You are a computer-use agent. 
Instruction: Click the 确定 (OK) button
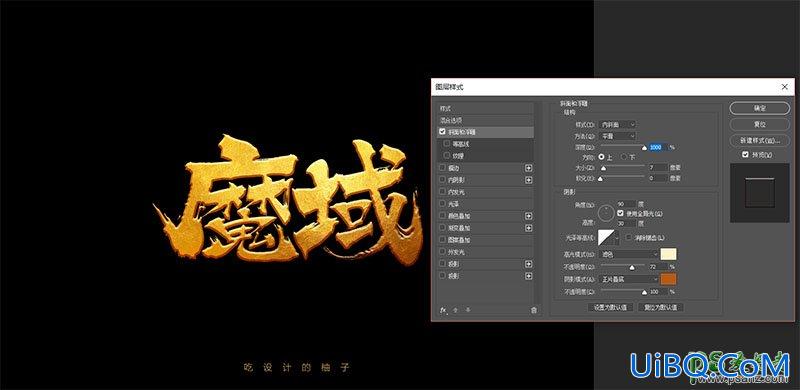point(760,108)
